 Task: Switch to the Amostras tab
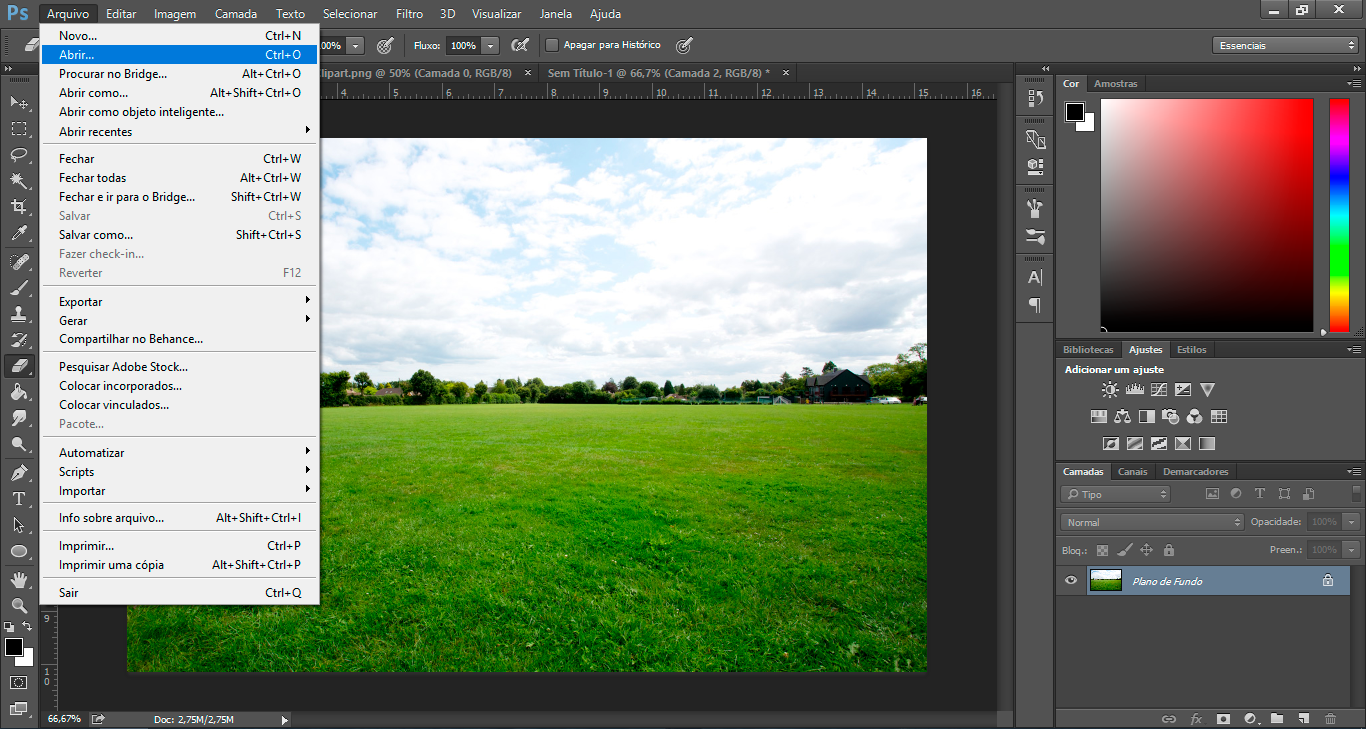[x=1115, y=83]
